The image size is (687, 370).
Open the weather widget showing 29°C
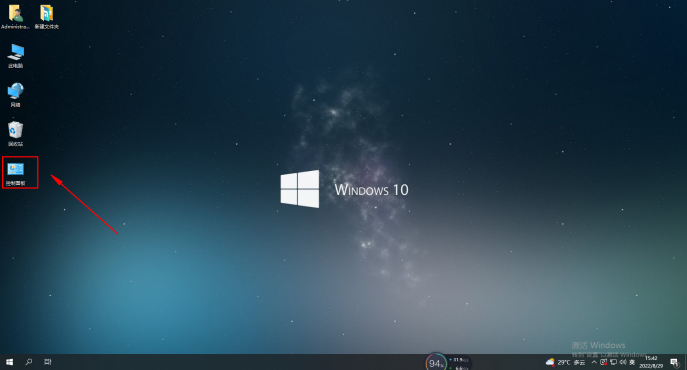(565, 362)
